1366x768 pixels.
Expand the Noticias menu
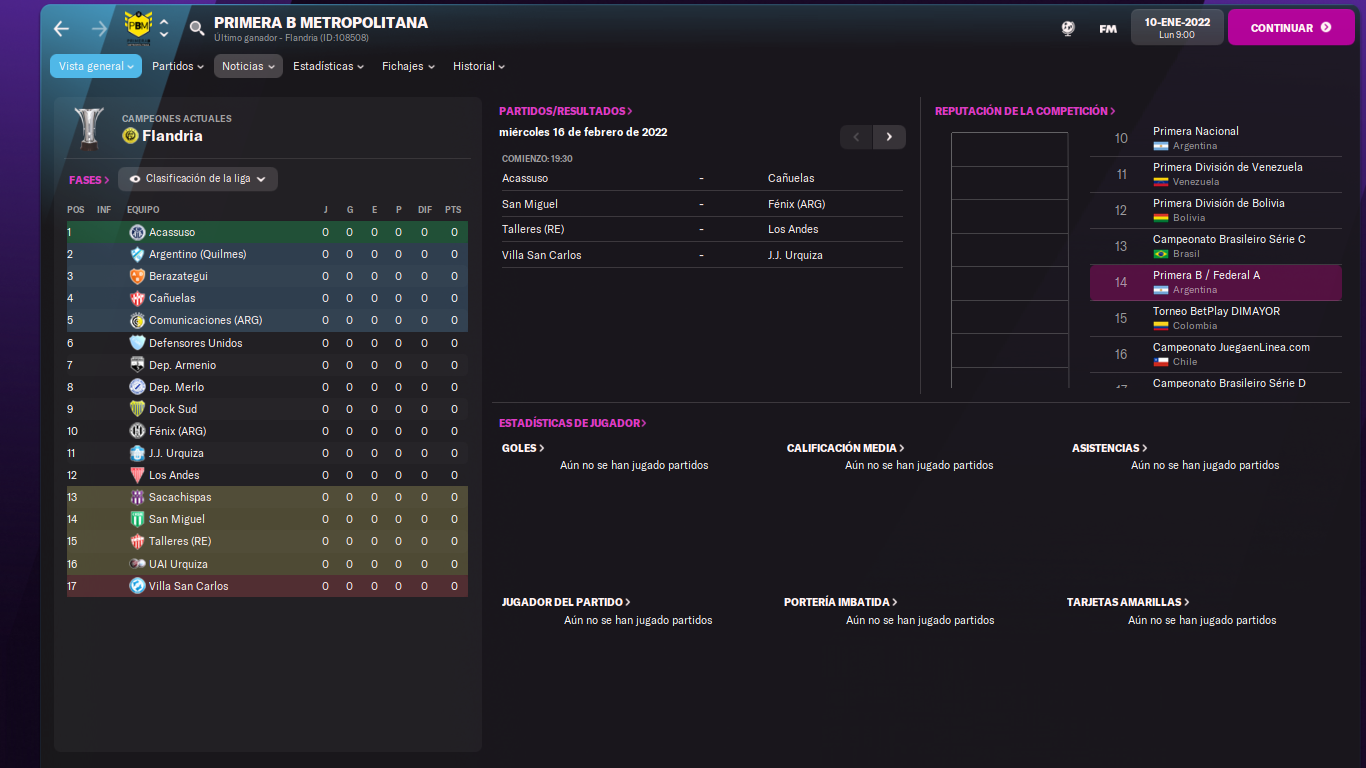(x=248, y=66)
